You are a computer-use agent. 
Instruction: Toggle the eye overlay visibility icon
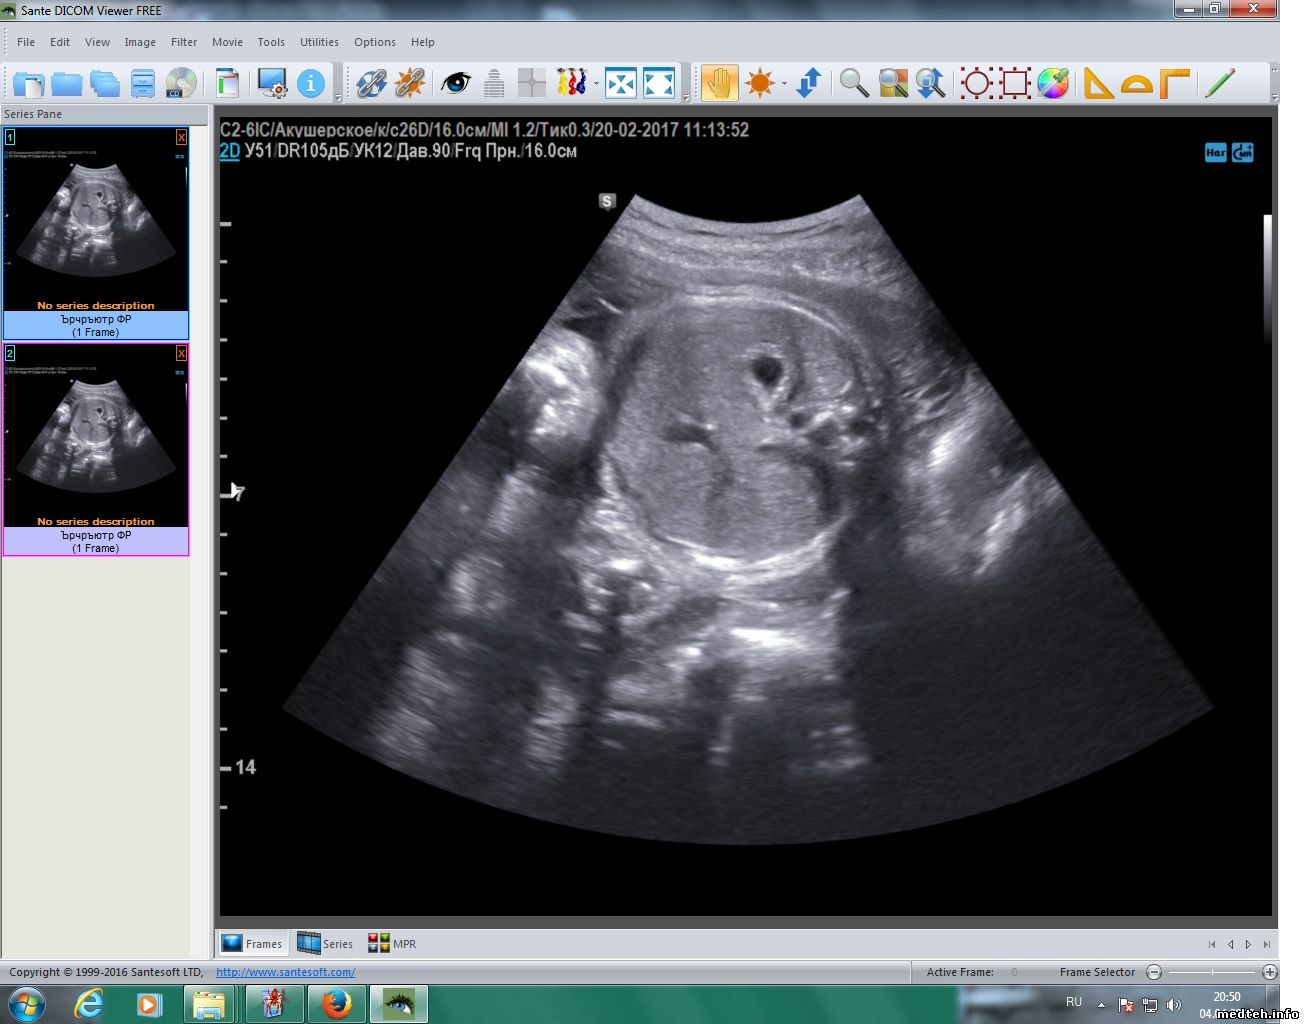click(x=456, y=83)
